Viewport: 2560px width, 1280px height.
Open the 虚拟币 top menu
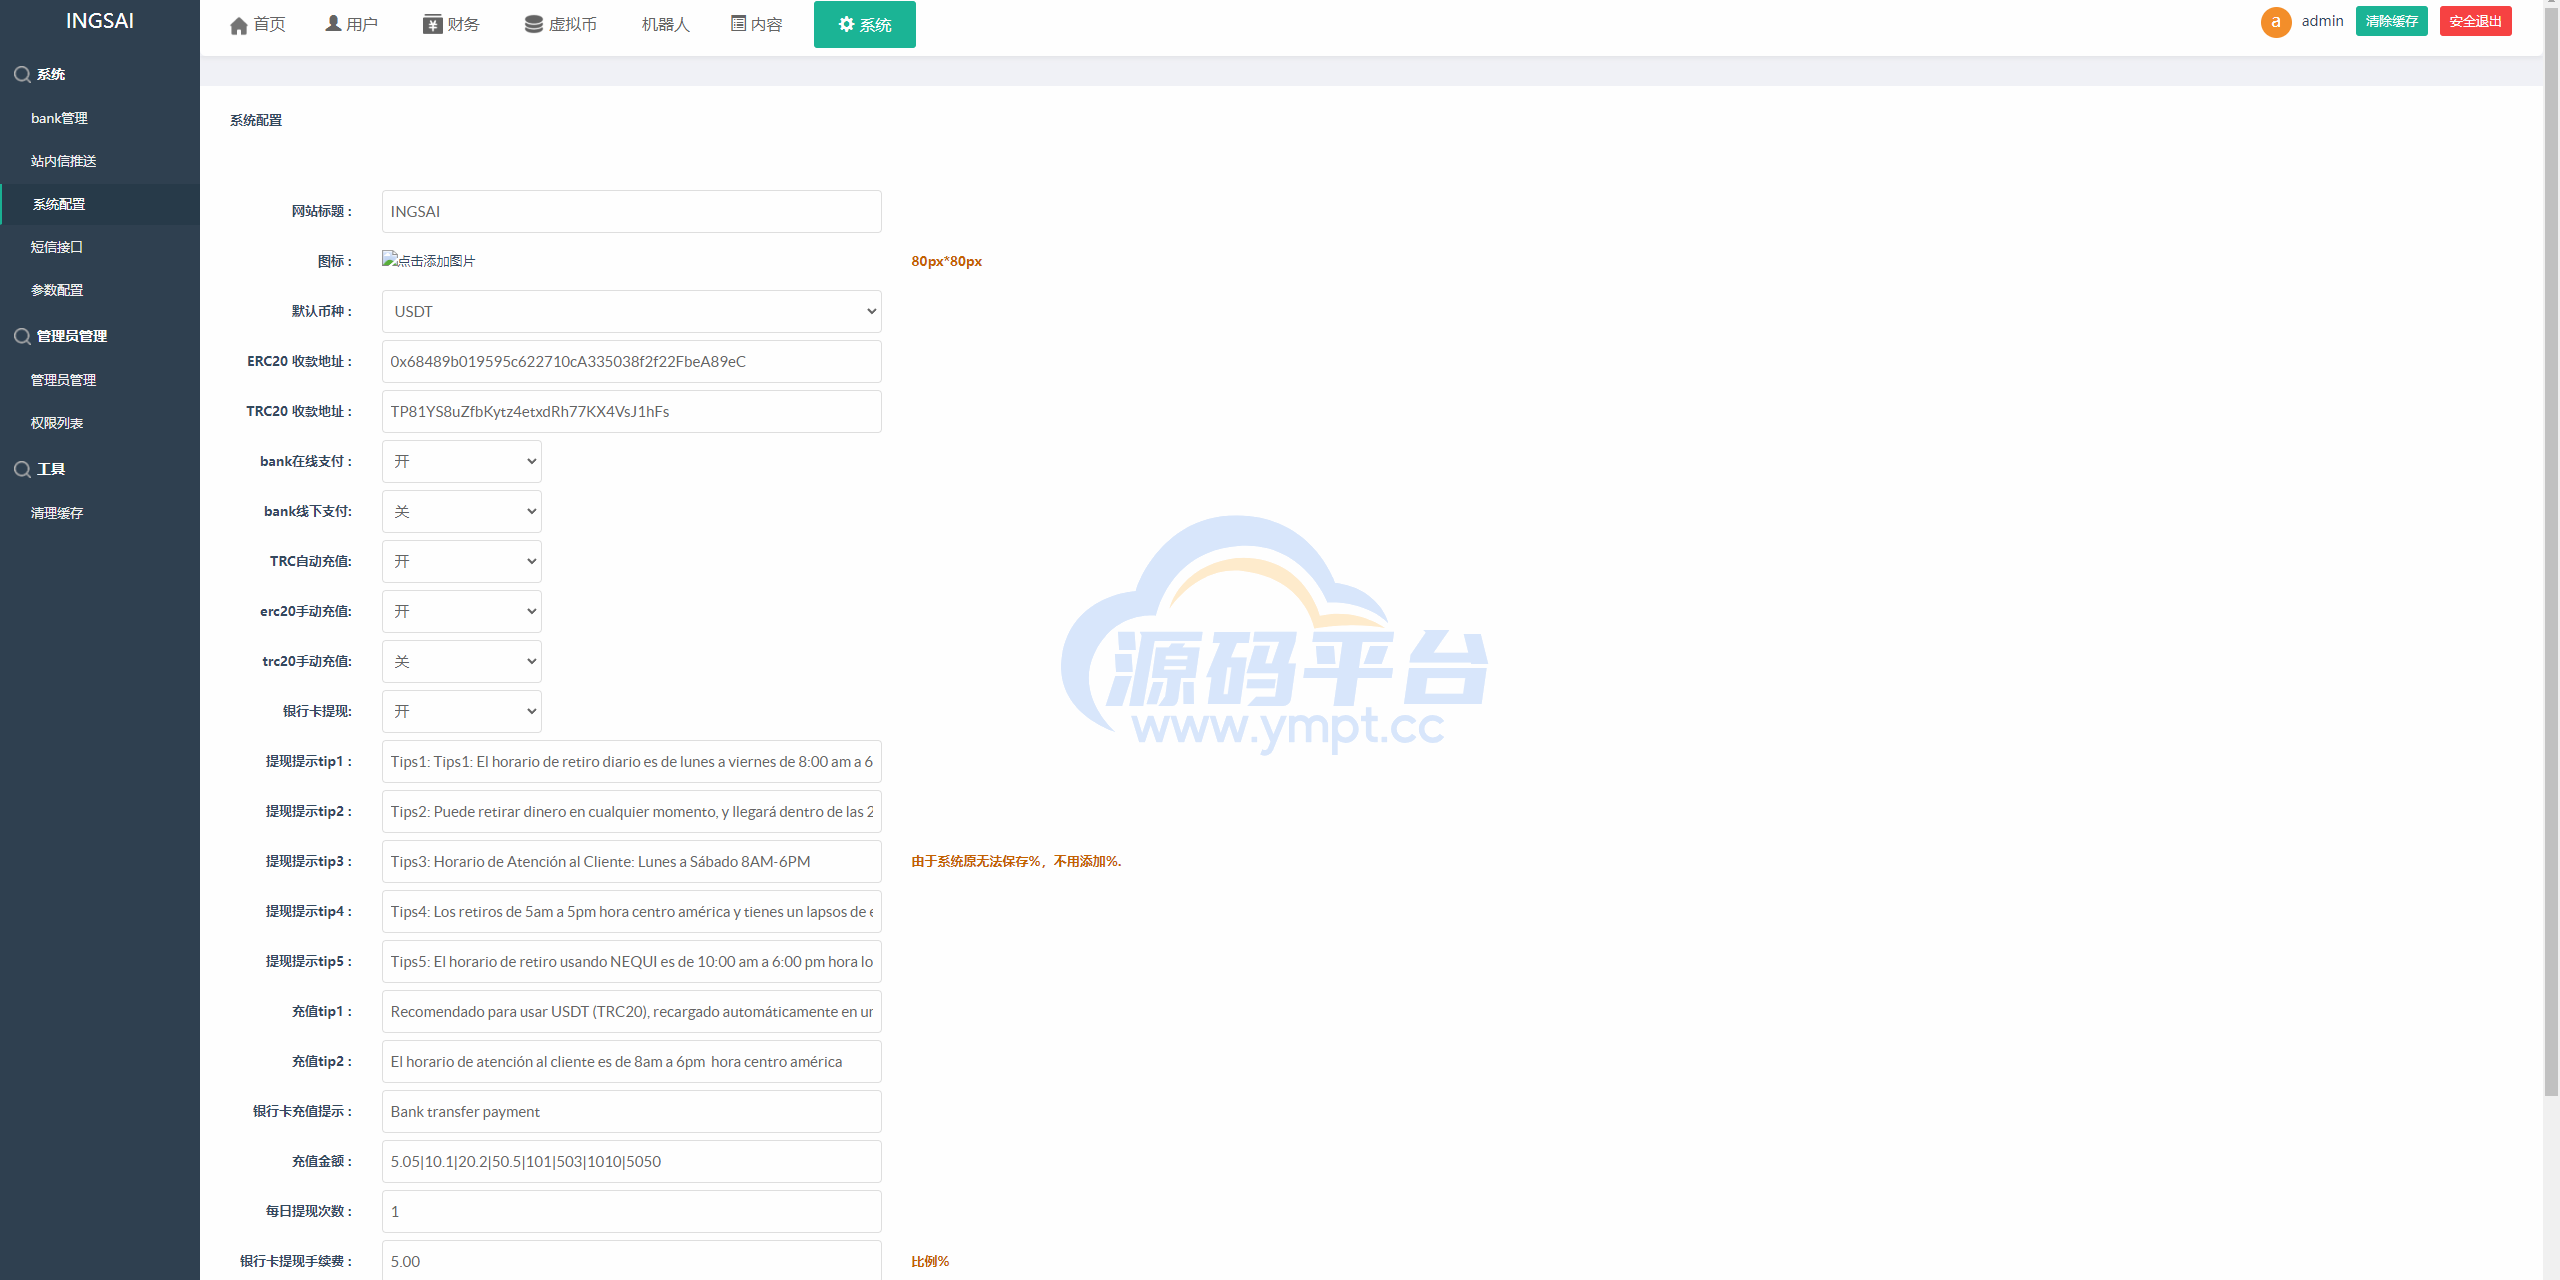pos(561,24)
